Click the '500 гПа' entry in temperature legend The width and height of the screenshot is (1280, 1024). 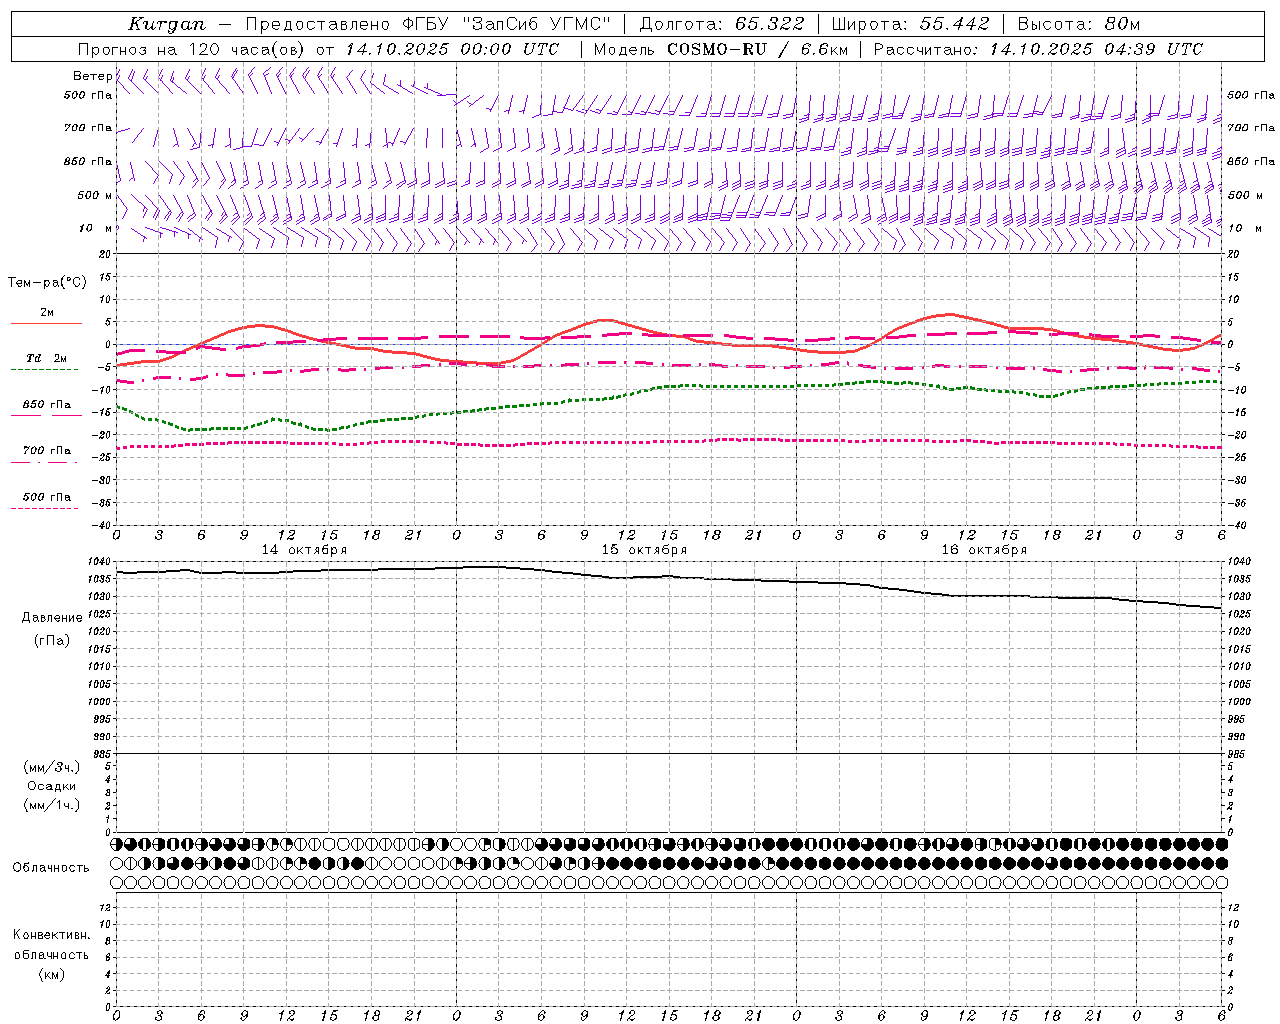(46, 497)
